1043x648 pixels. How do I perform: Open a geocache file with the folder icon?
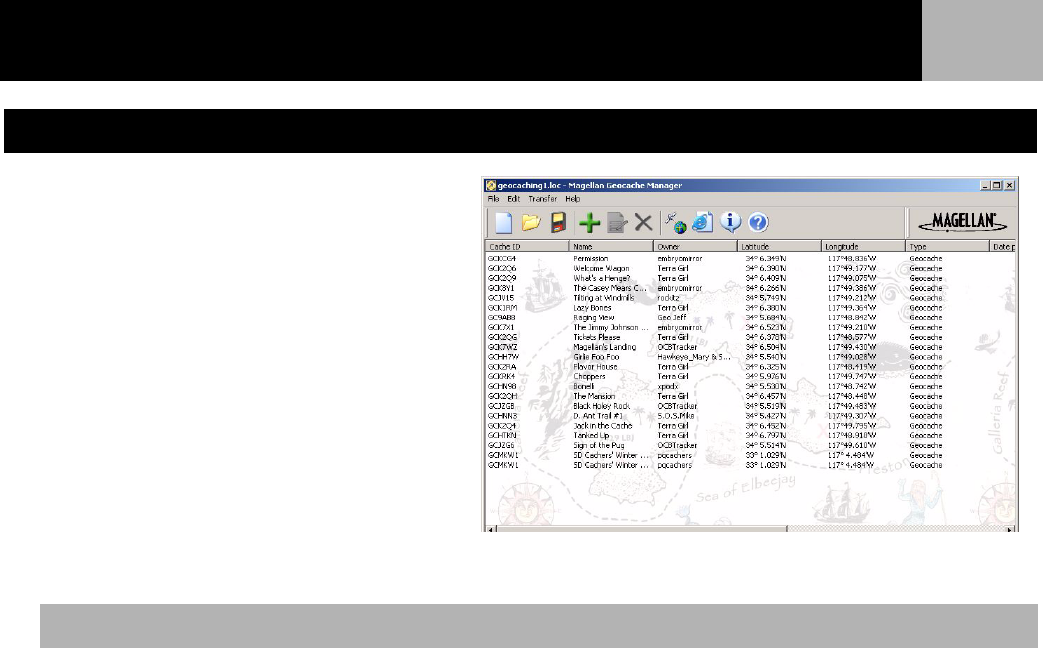tap(531, 222)
